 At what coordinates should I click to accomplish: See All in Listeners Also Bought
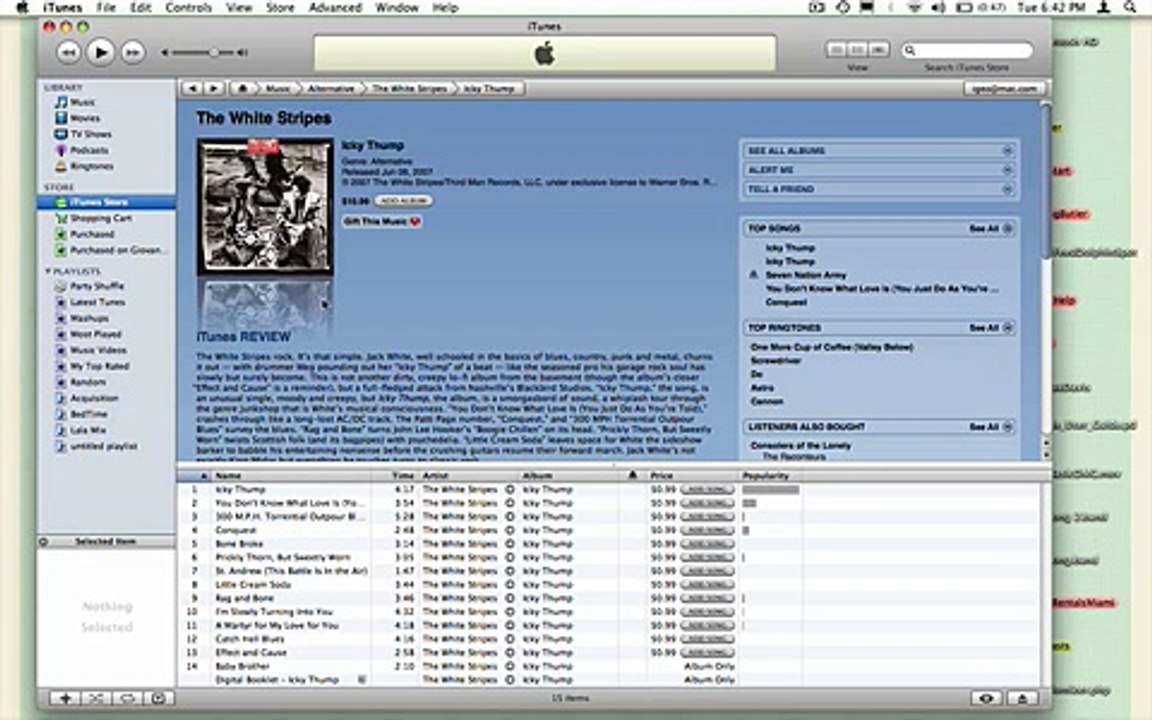point(990,427)
